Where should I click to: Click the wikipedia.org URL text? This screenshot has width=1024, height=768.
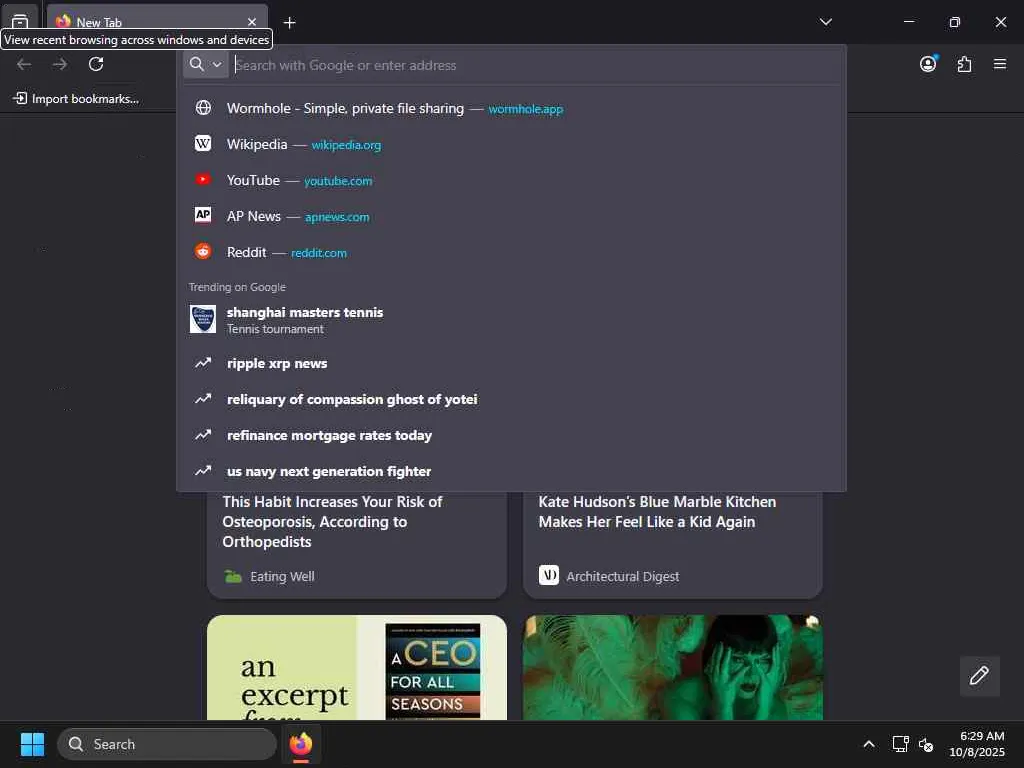(x=346, y=145)
